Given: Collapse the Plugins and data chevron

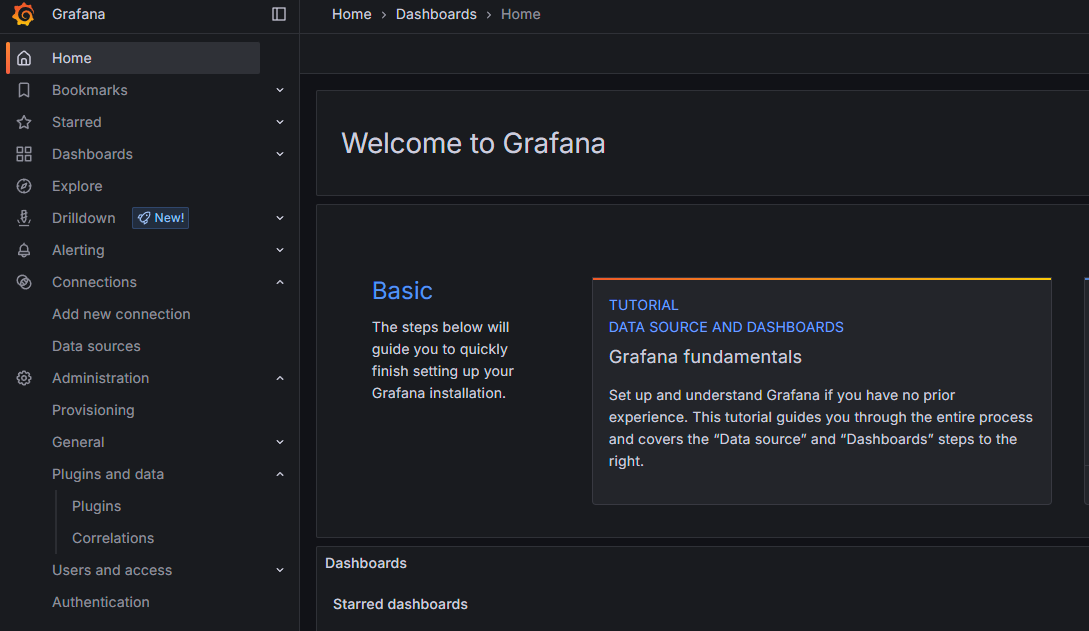Looking at the screenshot, I should (280, 474).
